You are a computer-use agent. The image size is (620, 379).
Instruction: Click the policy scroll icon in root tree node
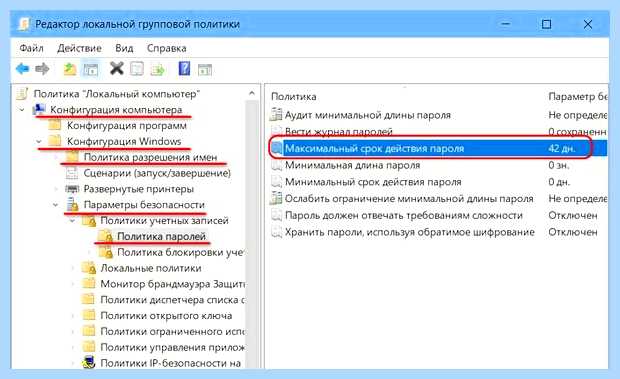point(22,94)
